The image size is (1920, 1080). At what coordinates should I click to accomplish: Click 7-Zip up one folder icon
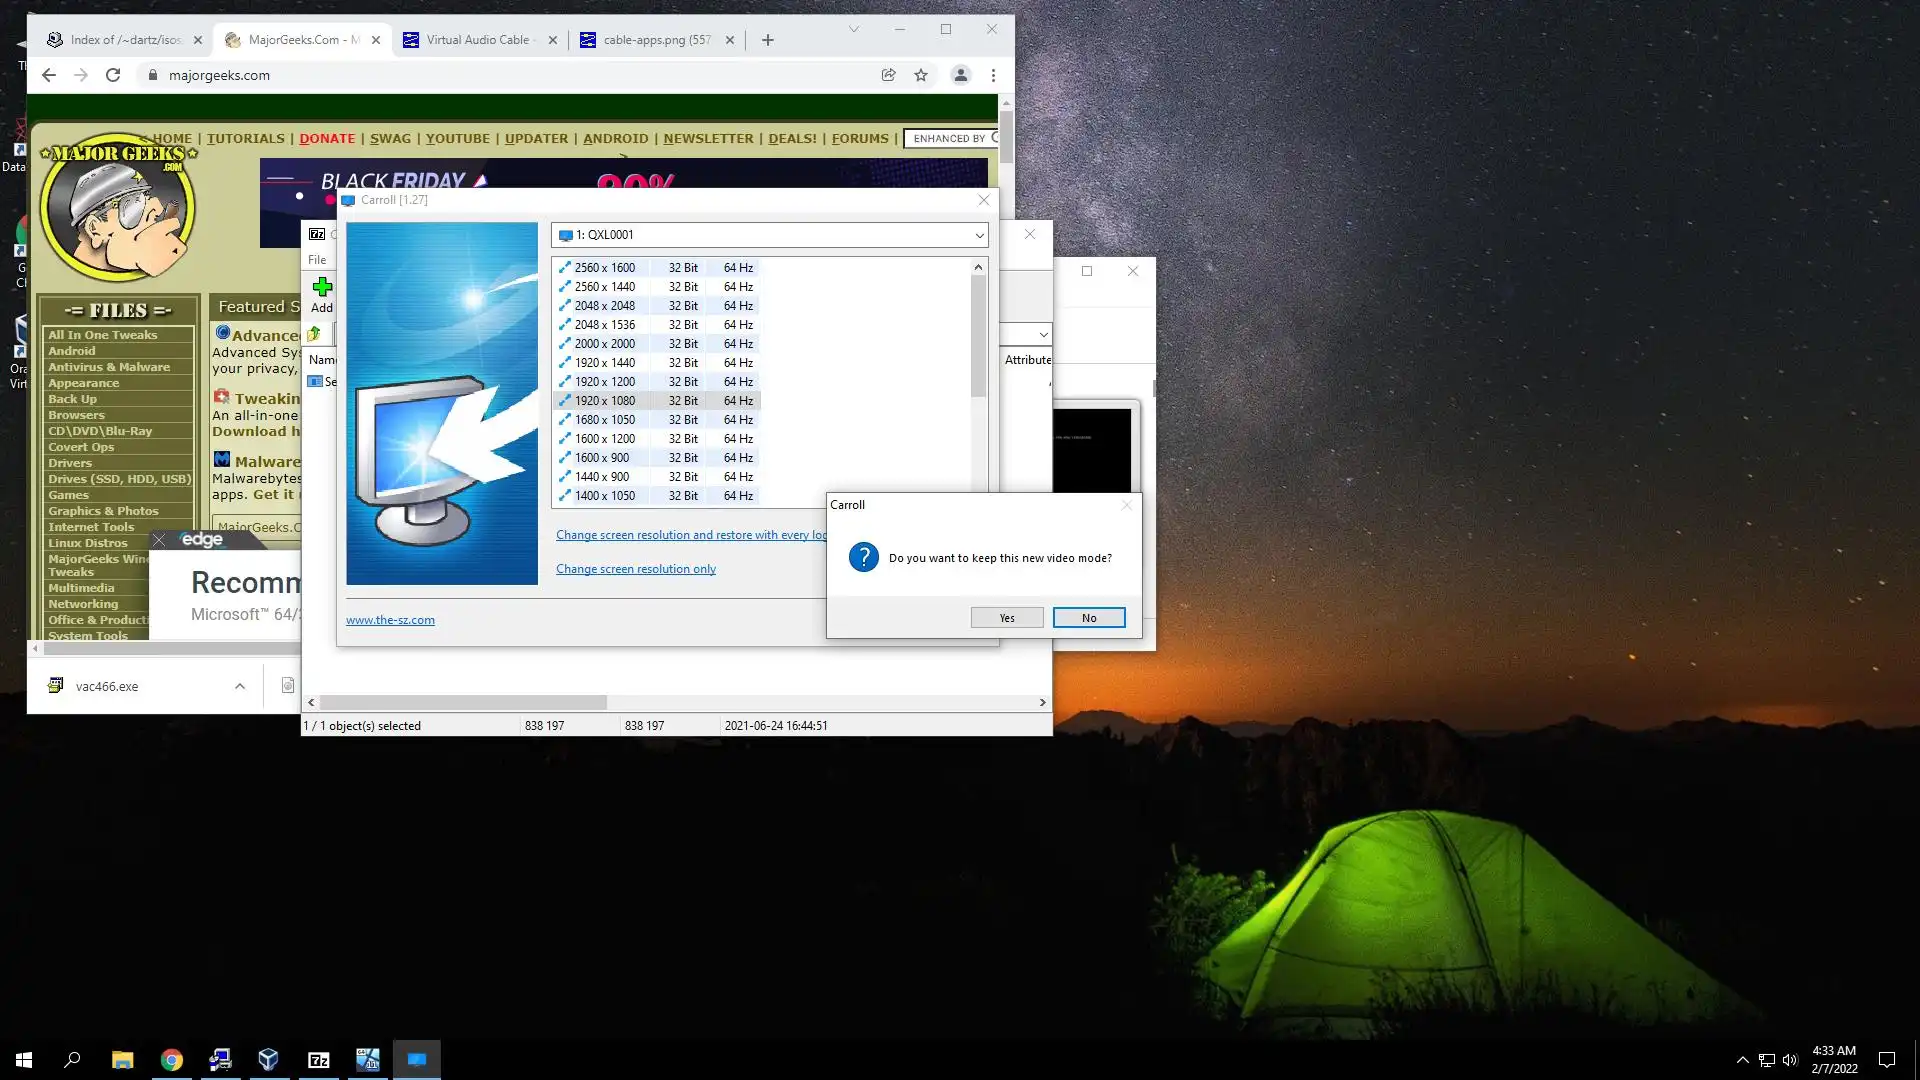point(314,334)
